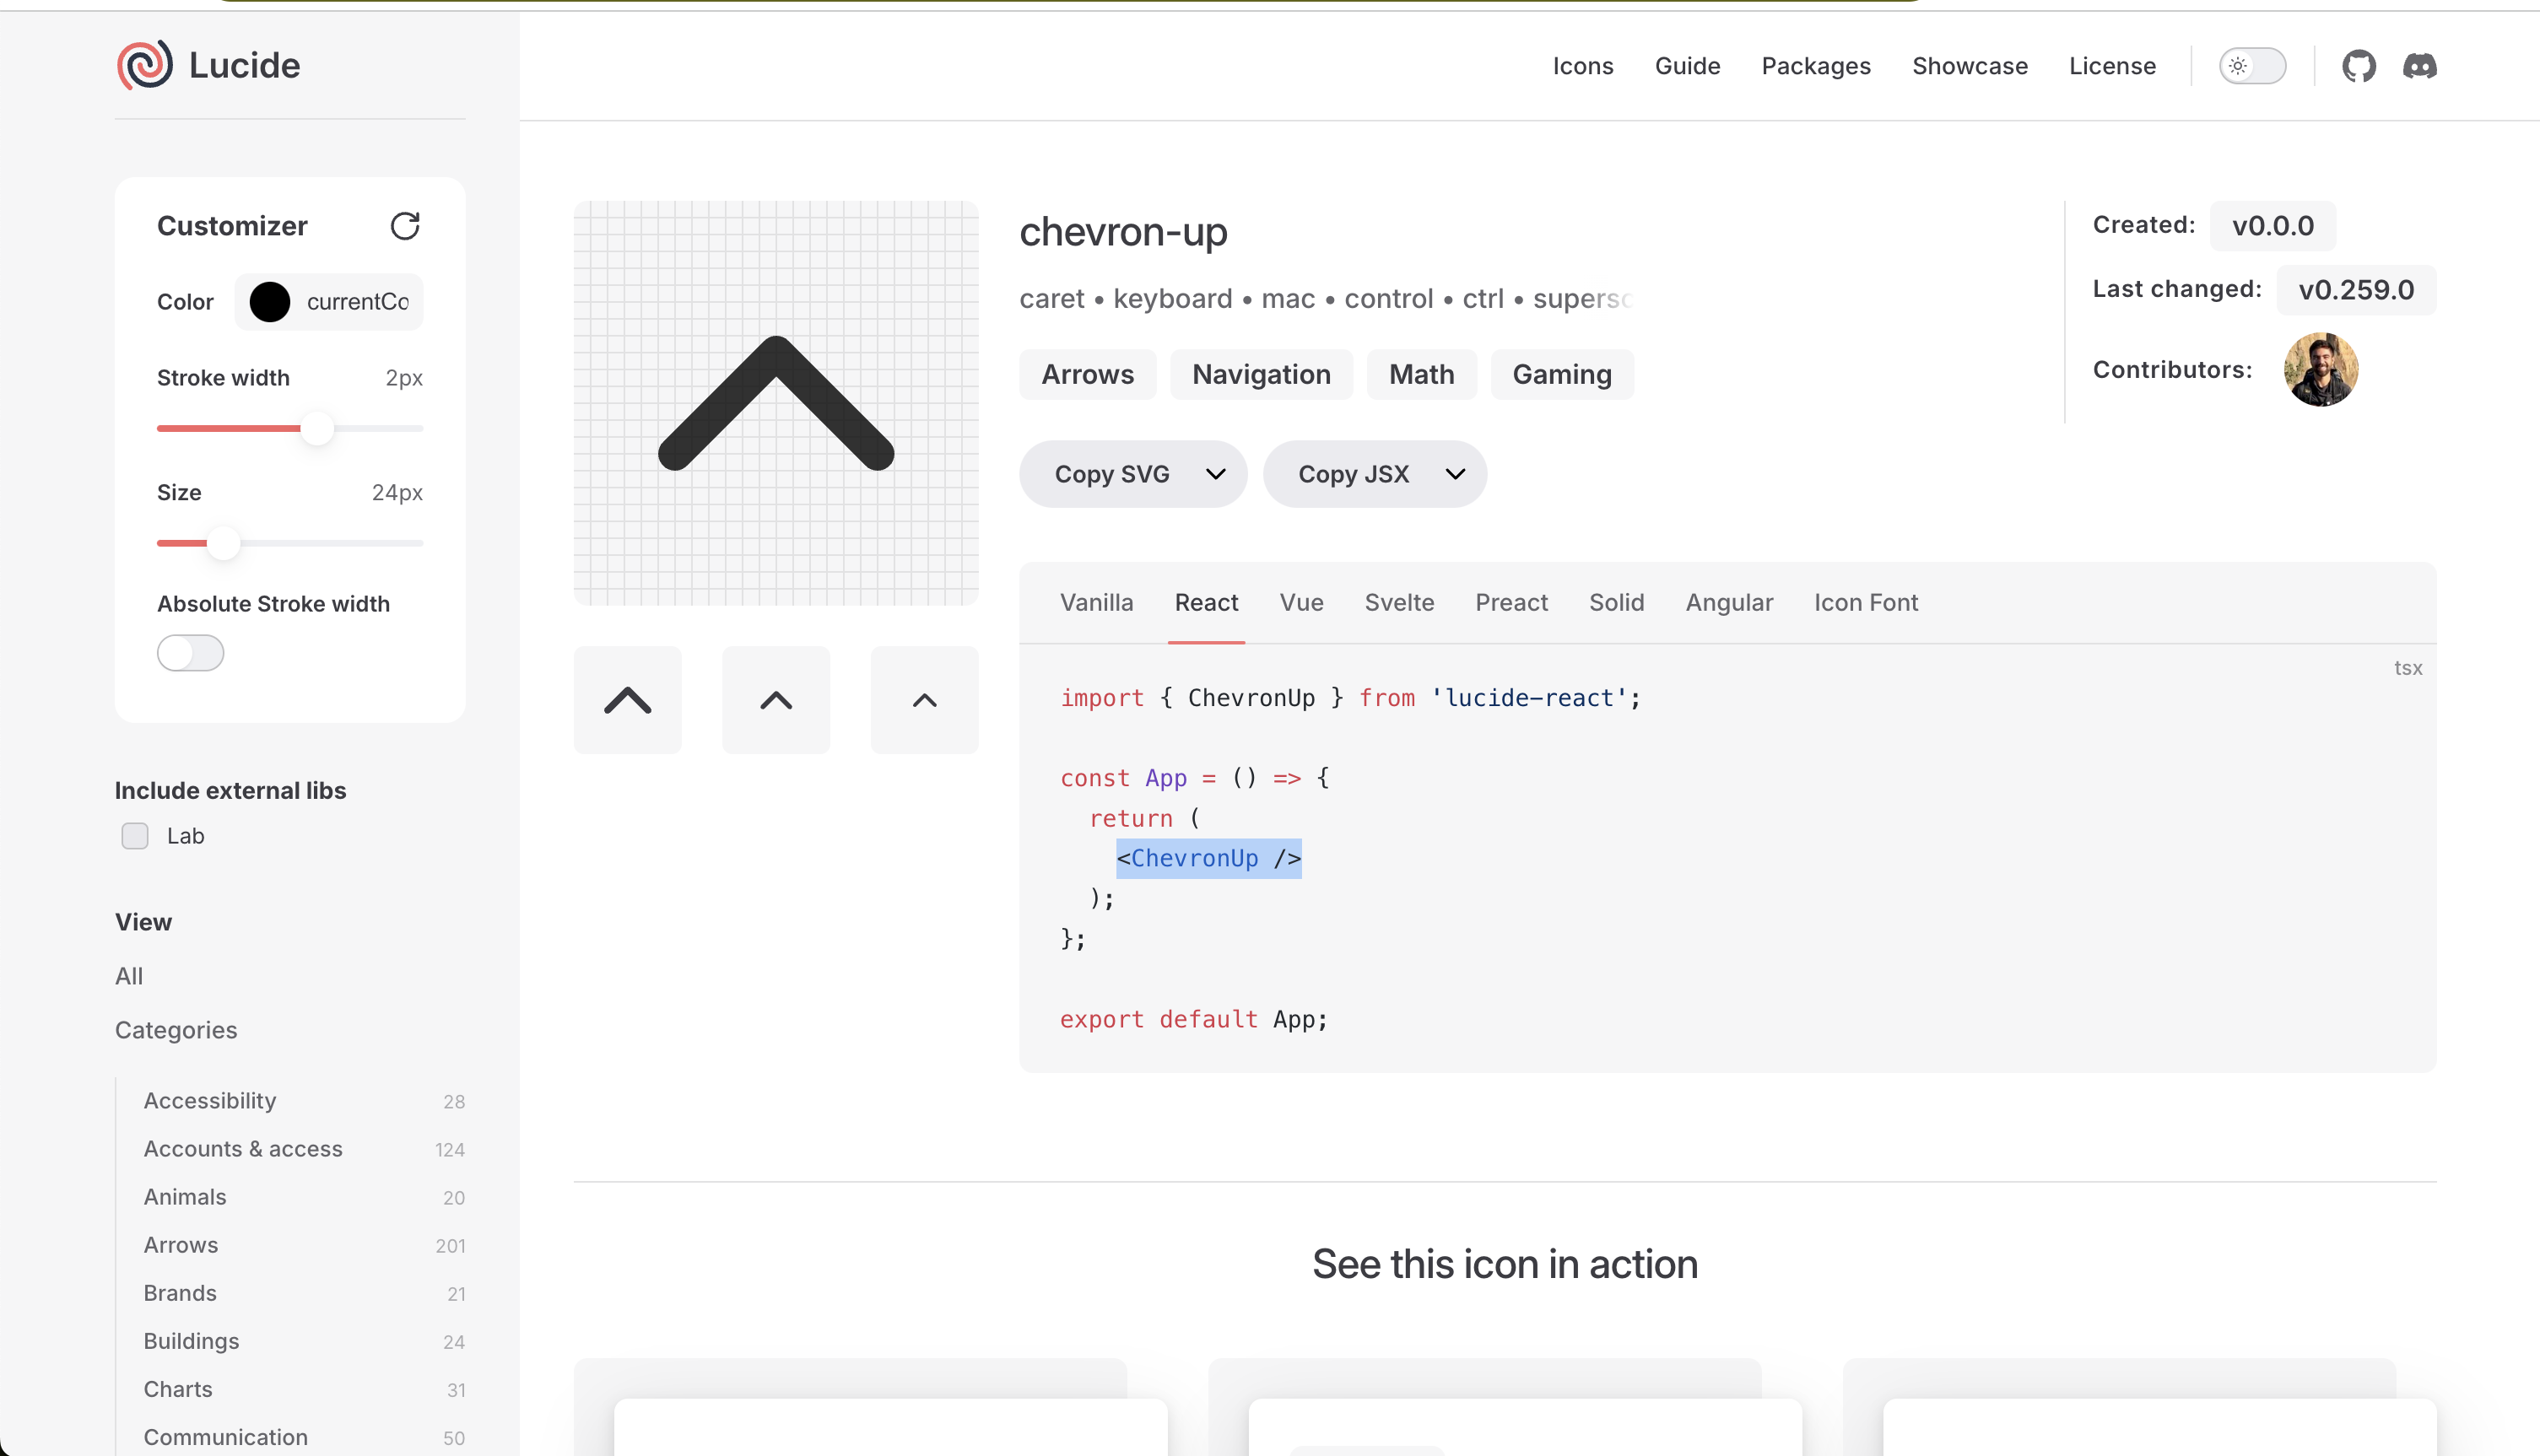This screenshot has width=2540, height=1456.
Task: Click the Navigation category tag
Action: tap(1261, 374)
